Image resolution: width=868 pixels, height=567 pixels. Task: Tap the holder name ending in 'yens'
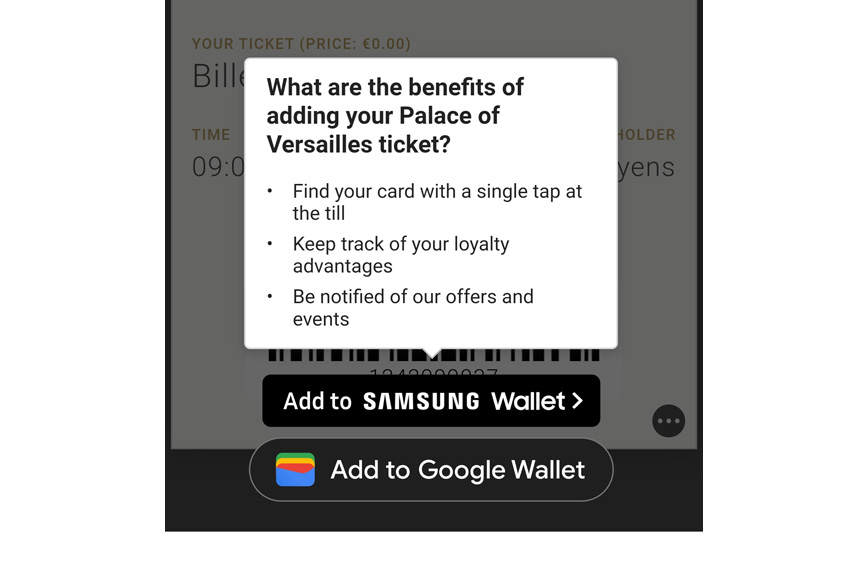point(646,167)
